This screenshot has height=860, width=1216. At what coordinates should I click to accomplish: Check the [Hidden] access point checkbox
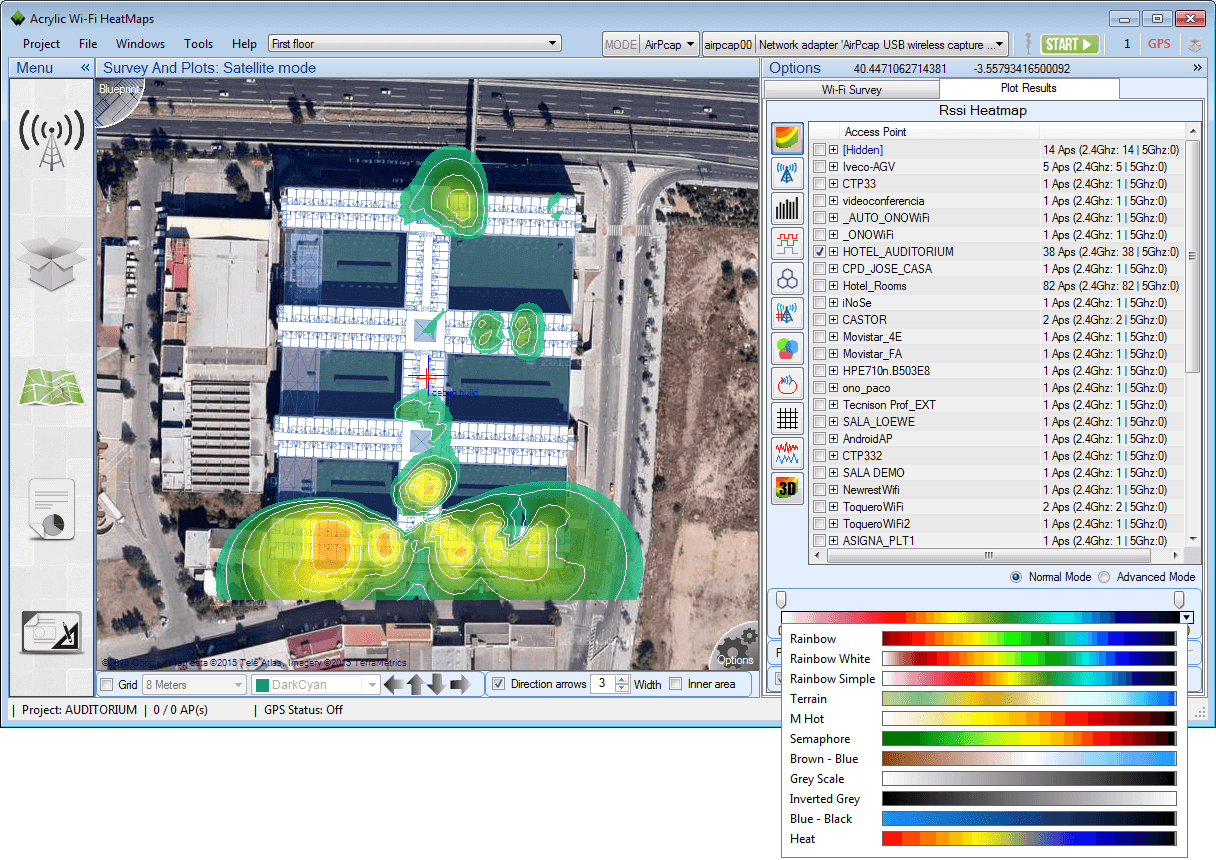(819, 150)
